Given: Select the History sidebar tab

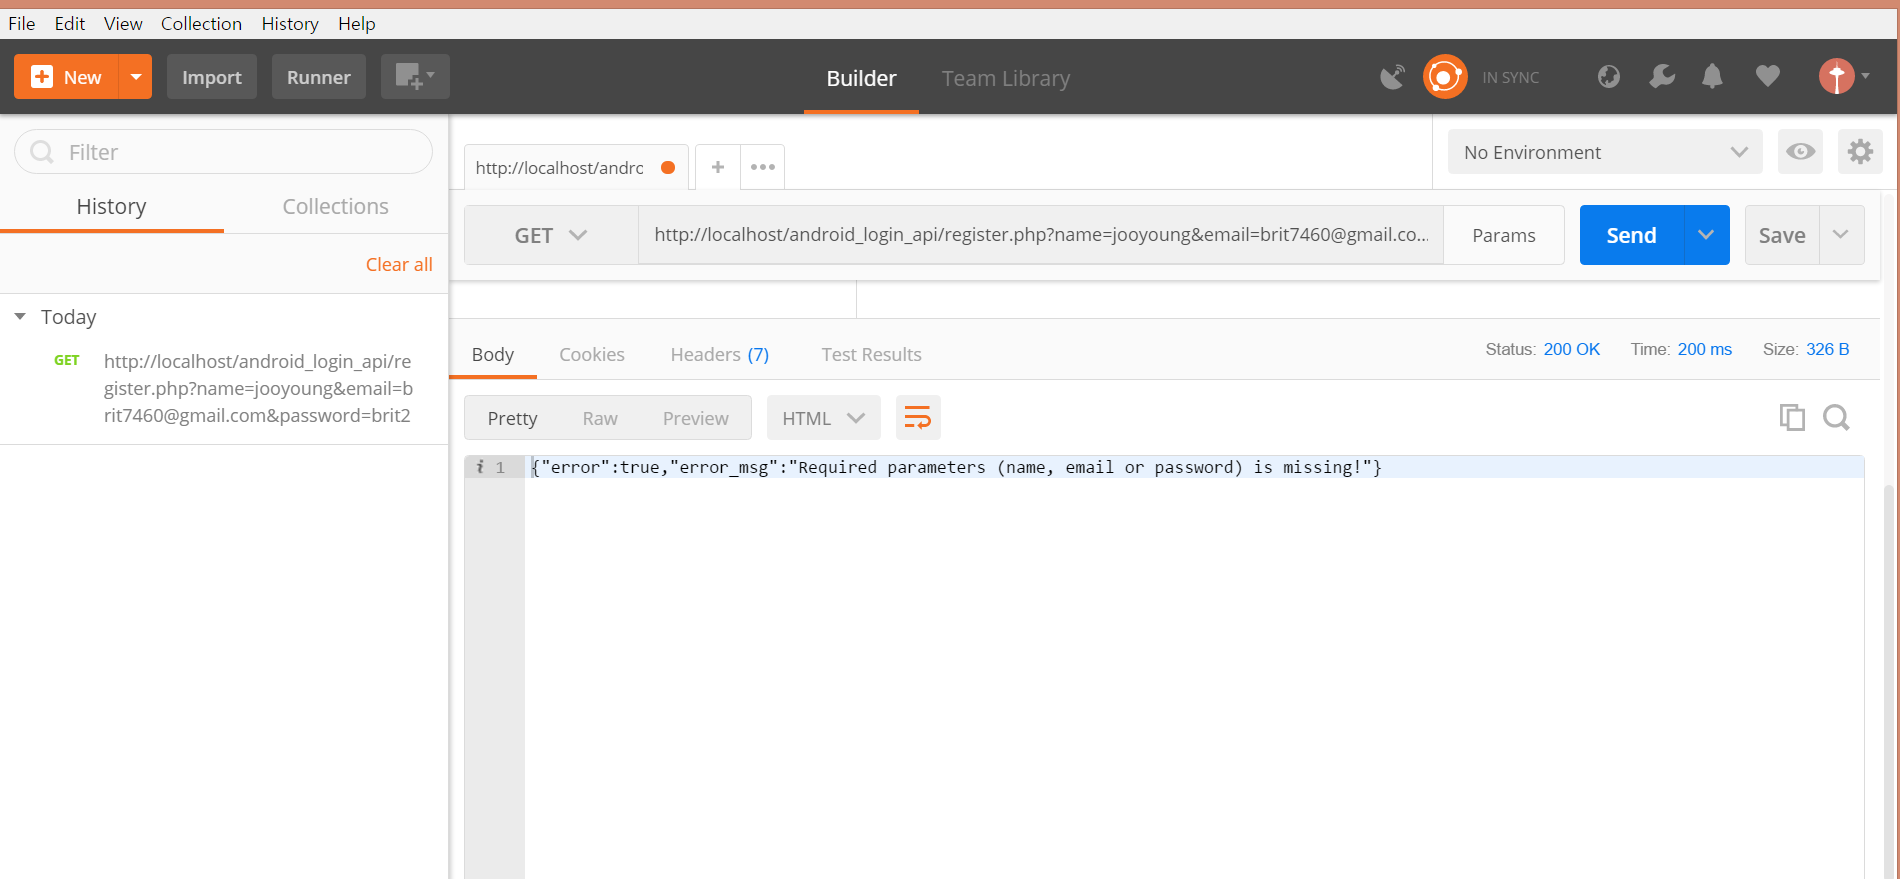Looking at the screenshot, I should pyautogui.click(x=112, y=206).
